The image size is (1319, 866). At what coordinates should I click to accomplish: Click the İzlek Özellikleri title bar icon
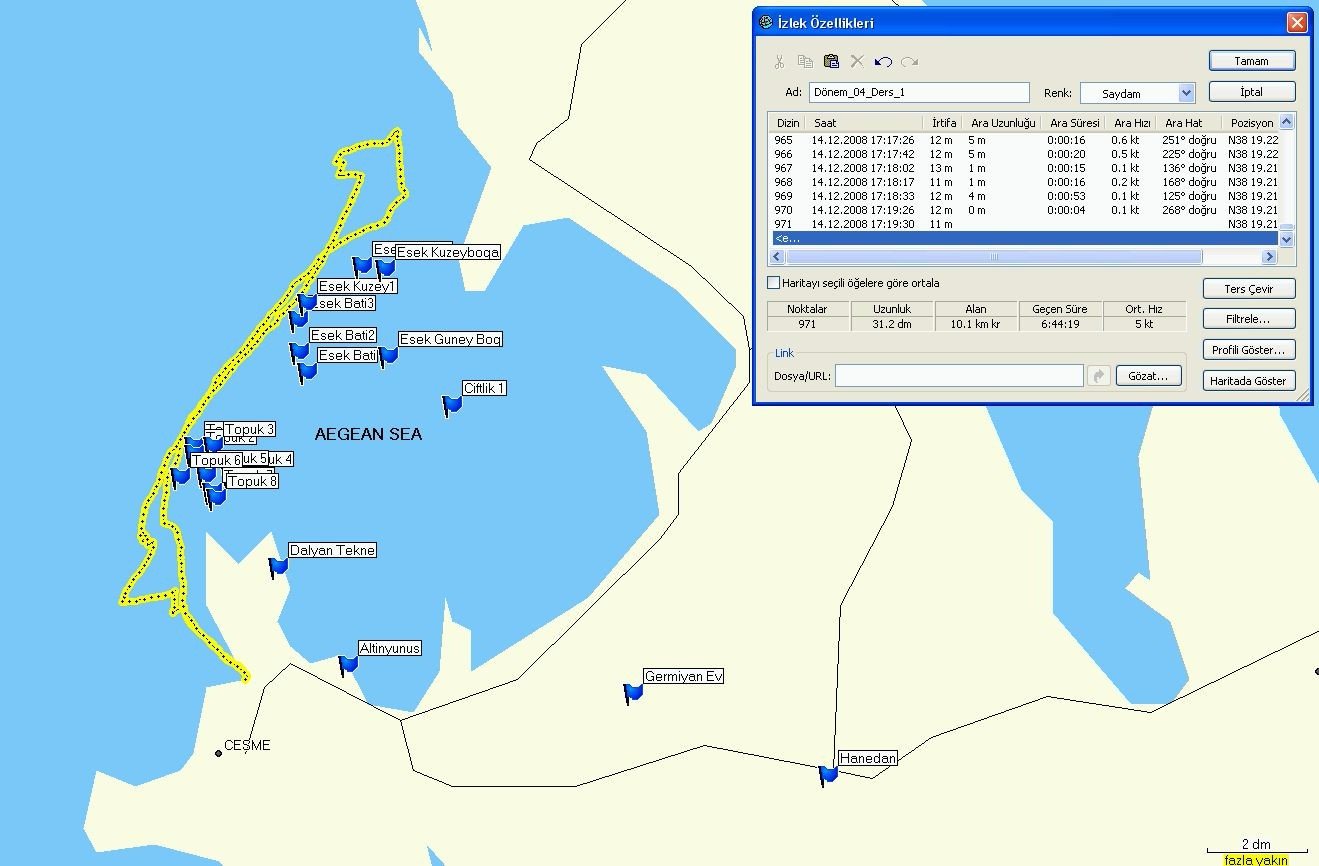click(766, 23)
